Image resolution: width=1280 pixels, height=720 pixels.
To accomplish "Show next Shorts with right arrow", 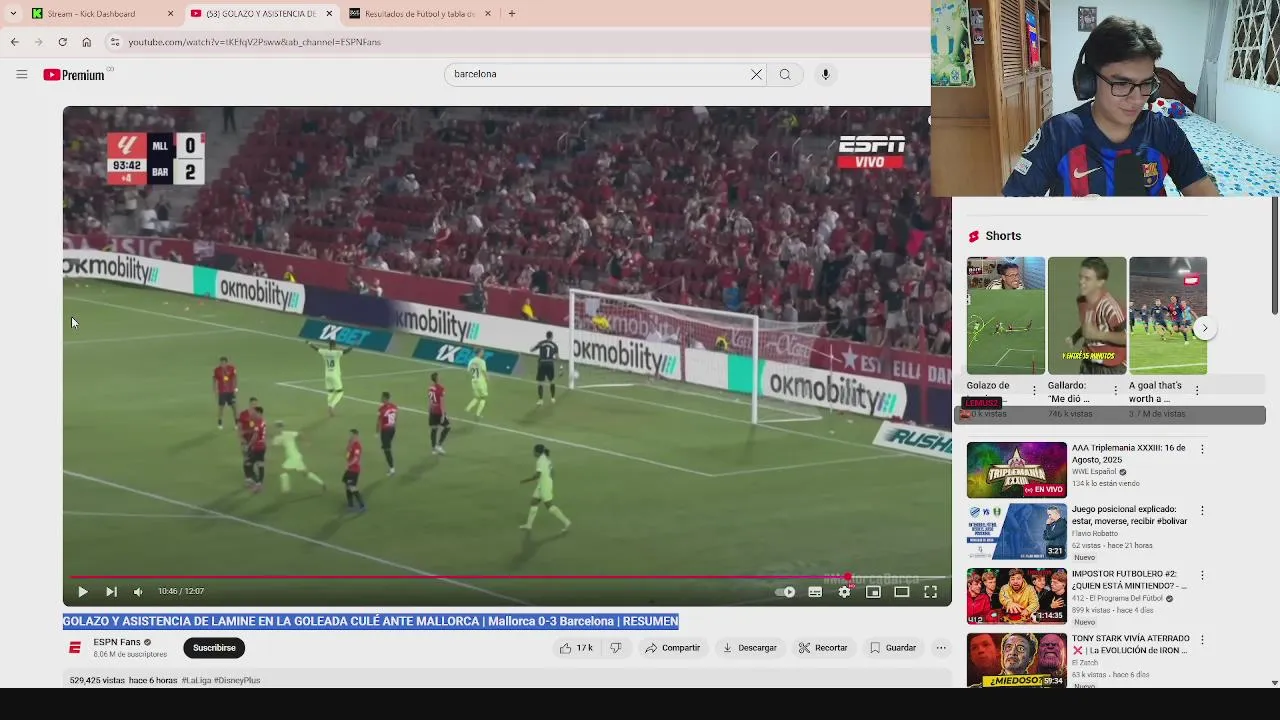I will click(1205, 328).
